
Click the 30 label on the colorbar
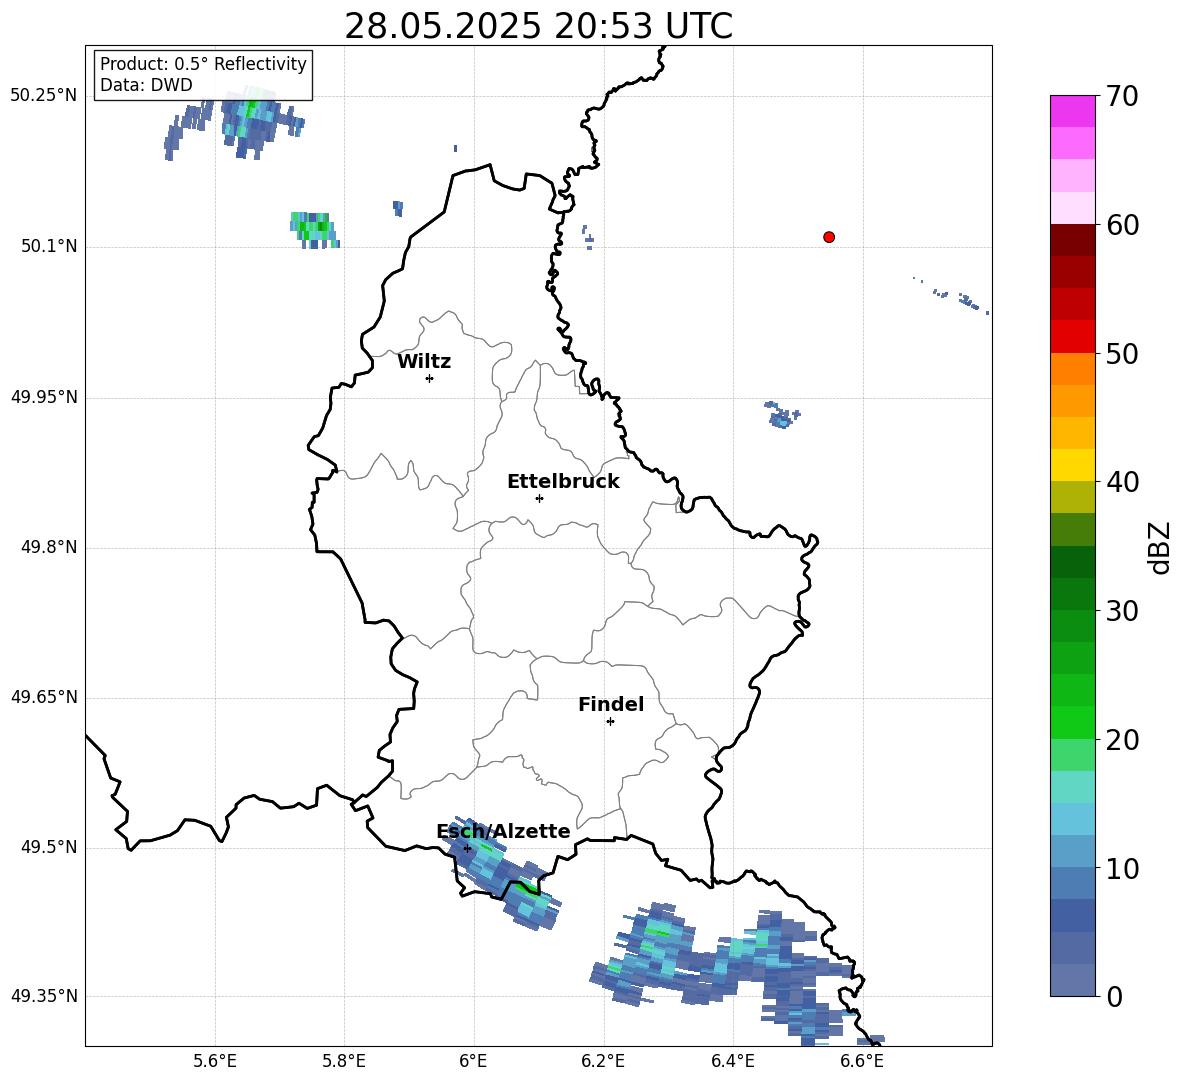(x=1122, y=611)
